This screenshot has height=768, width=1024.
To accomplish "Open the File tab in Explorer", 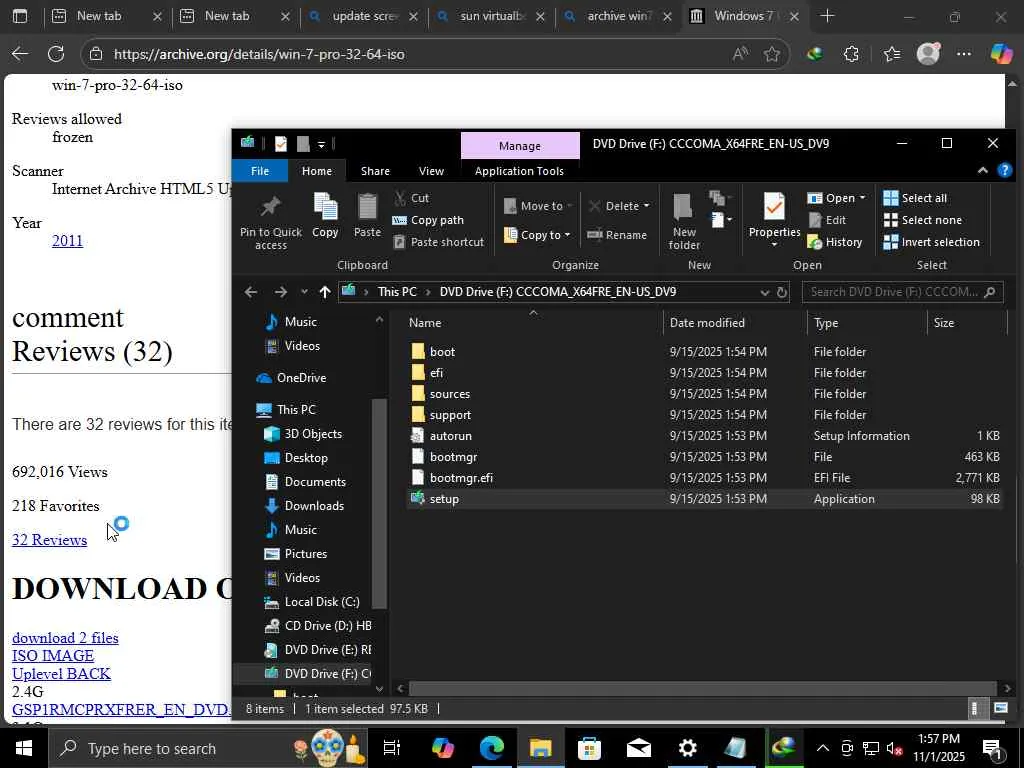I will tap(260, 171).
